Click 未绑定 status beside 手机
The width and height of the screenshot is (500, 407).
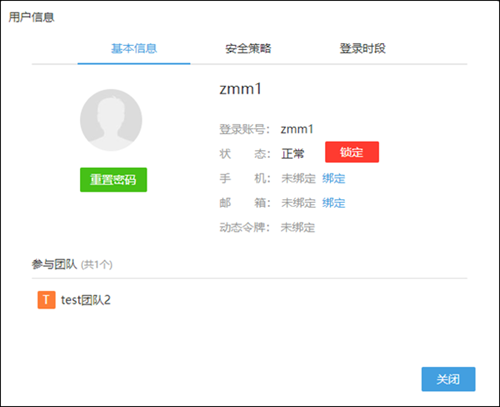[x=298, y=178]
